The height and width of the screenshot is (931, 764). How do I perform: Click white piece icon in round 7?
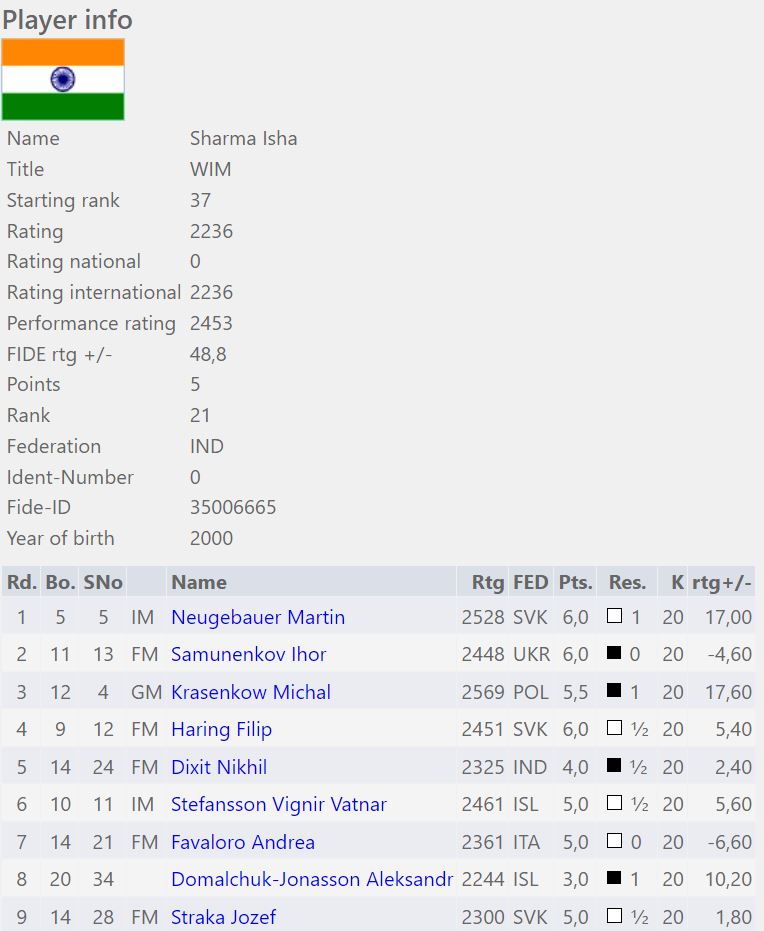click(614, 842)
